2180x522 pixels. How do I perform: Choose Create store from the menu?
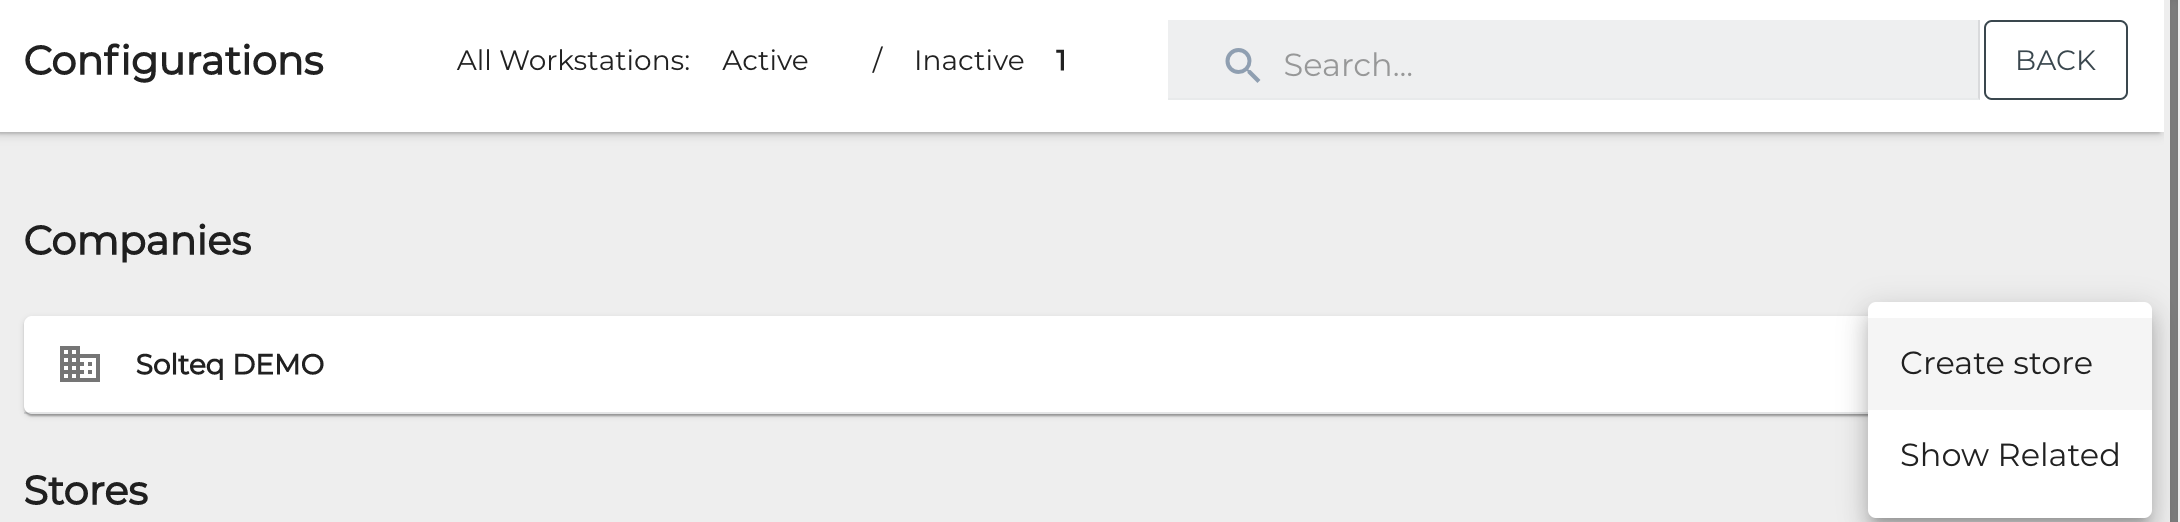click(1996, 363)
